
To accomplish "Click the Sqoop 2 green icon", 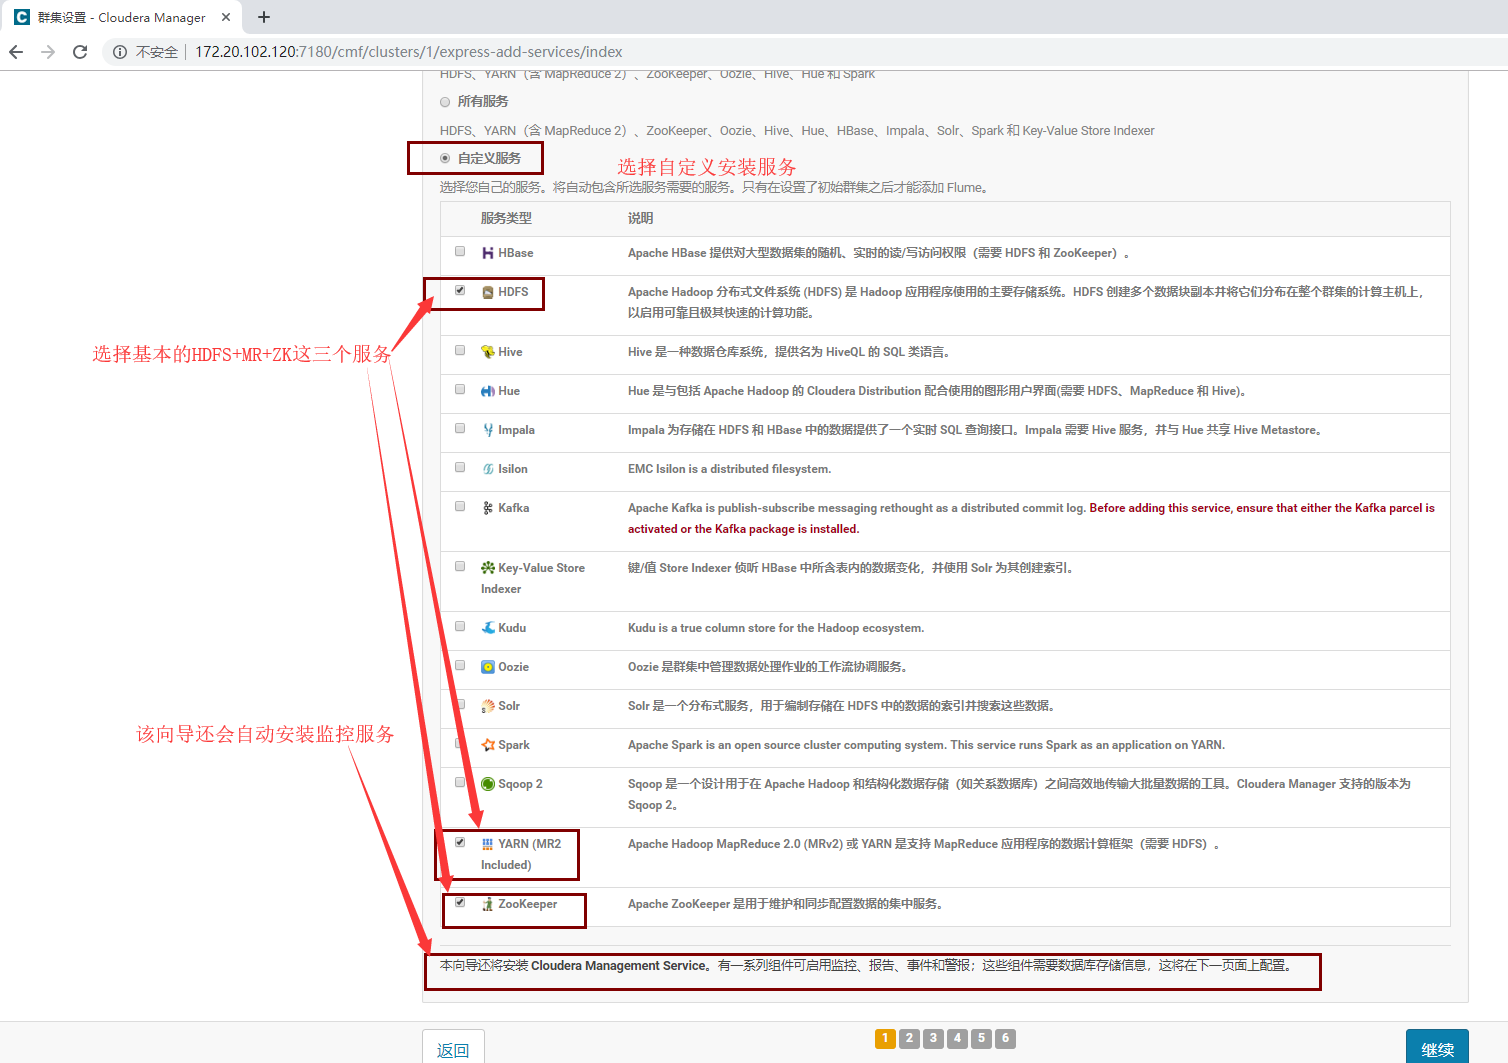I will (488, 784).
